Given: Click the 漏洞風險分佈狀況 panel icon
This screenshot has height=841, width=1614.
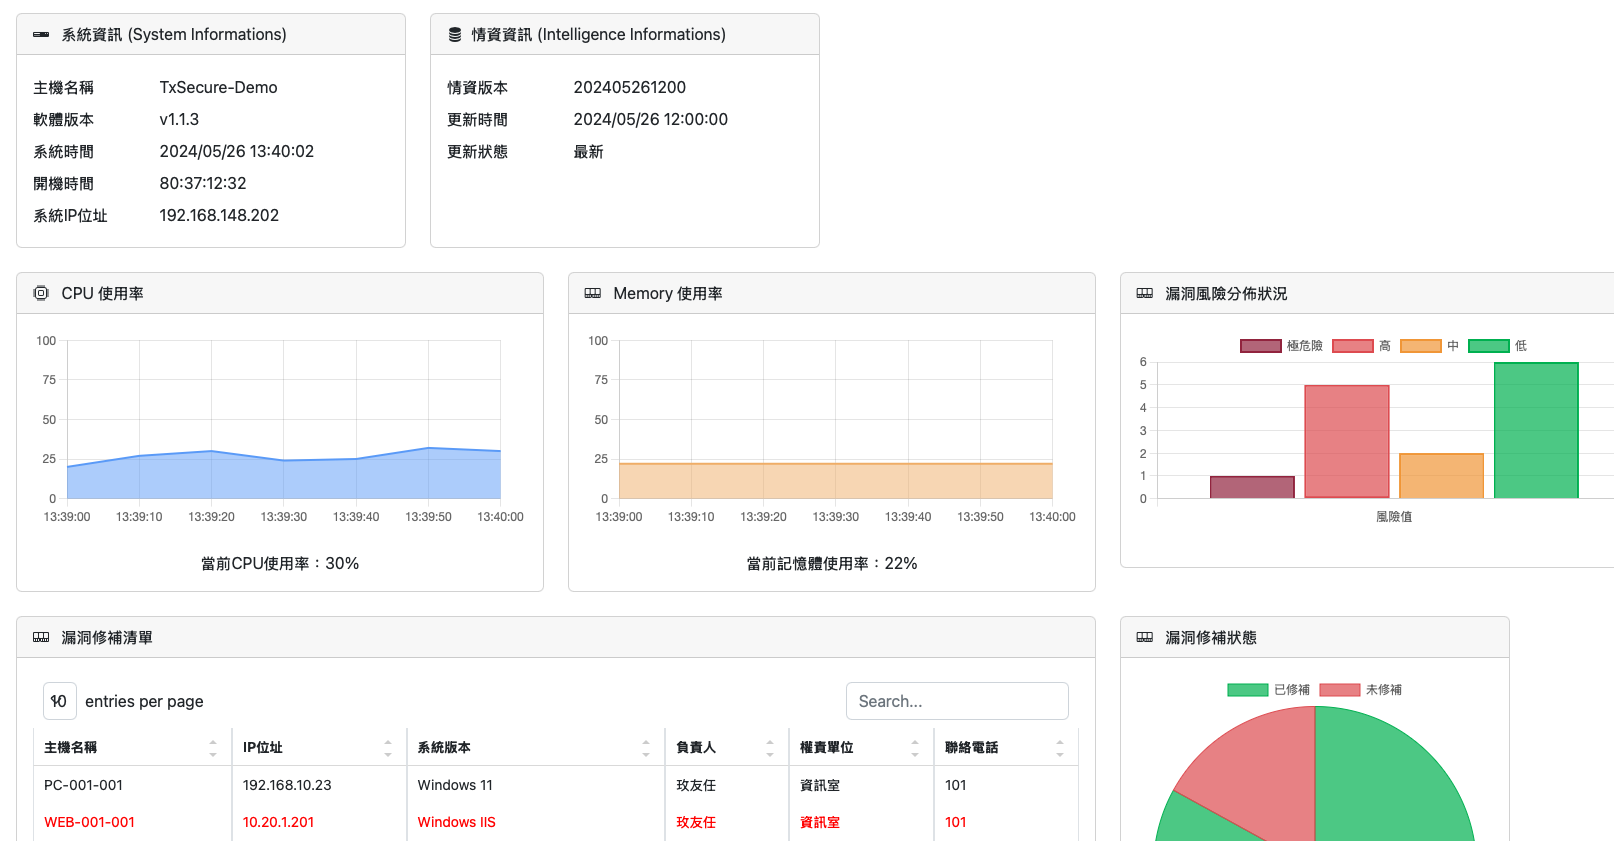Looking at the screenshot, I should pos(1145,293).
